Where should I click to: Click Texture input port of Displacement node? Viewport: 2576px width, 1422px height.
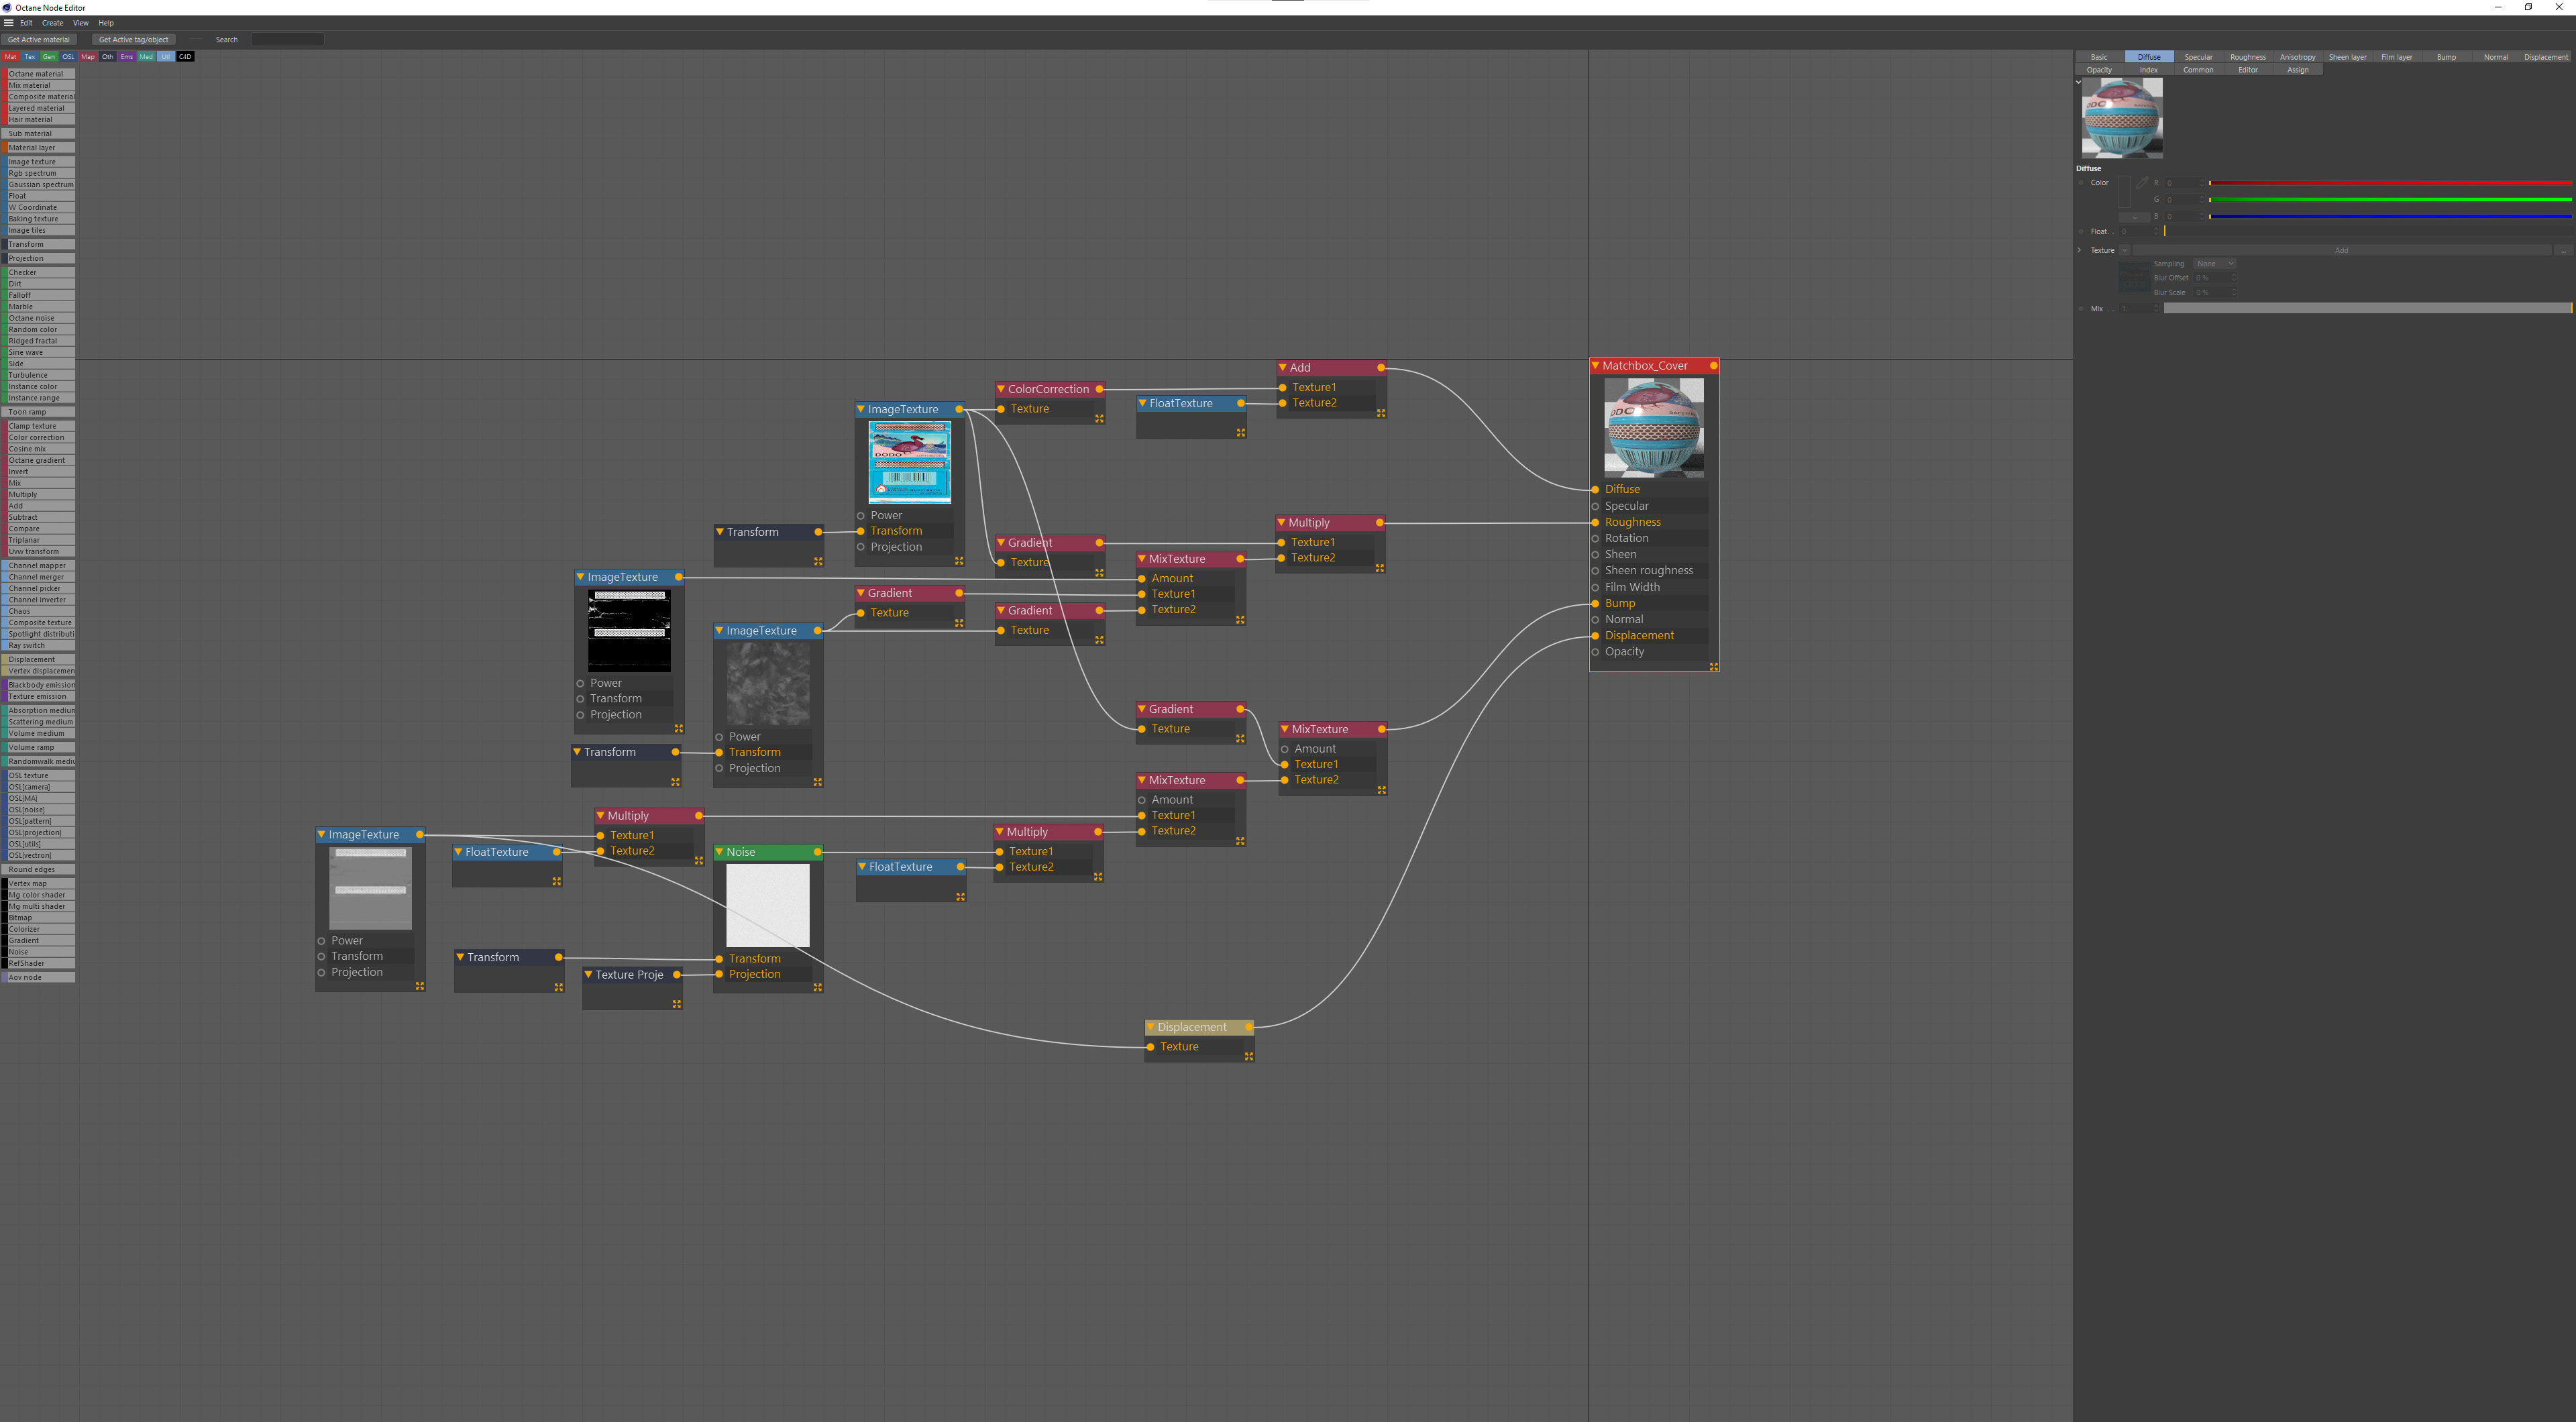(x=1151, y=1047)
